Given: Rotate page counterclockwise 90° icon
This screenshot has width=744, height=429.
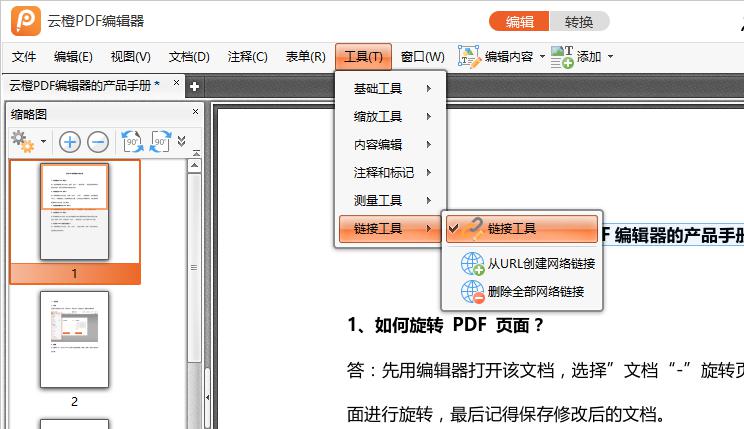Looking at the screenshot, I should coord(132,141).
